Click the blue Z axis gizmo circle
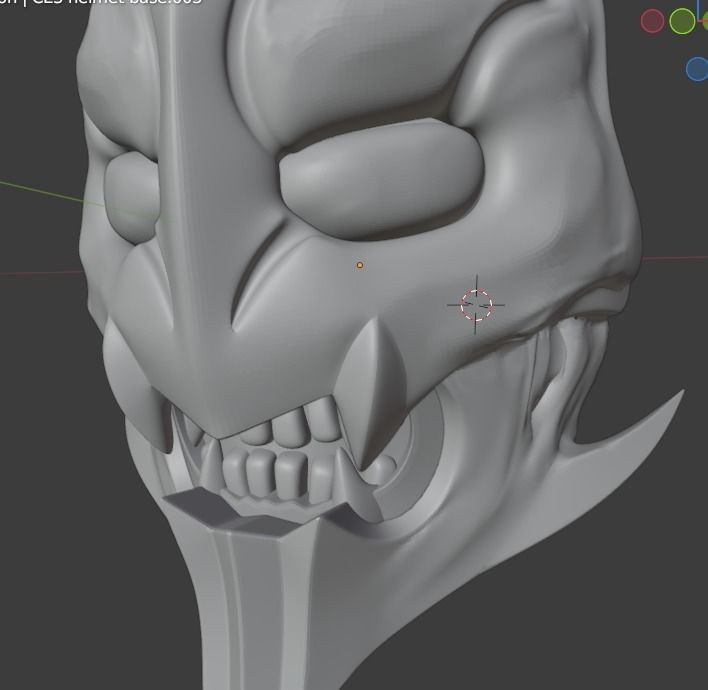 [x=698, y=69]
